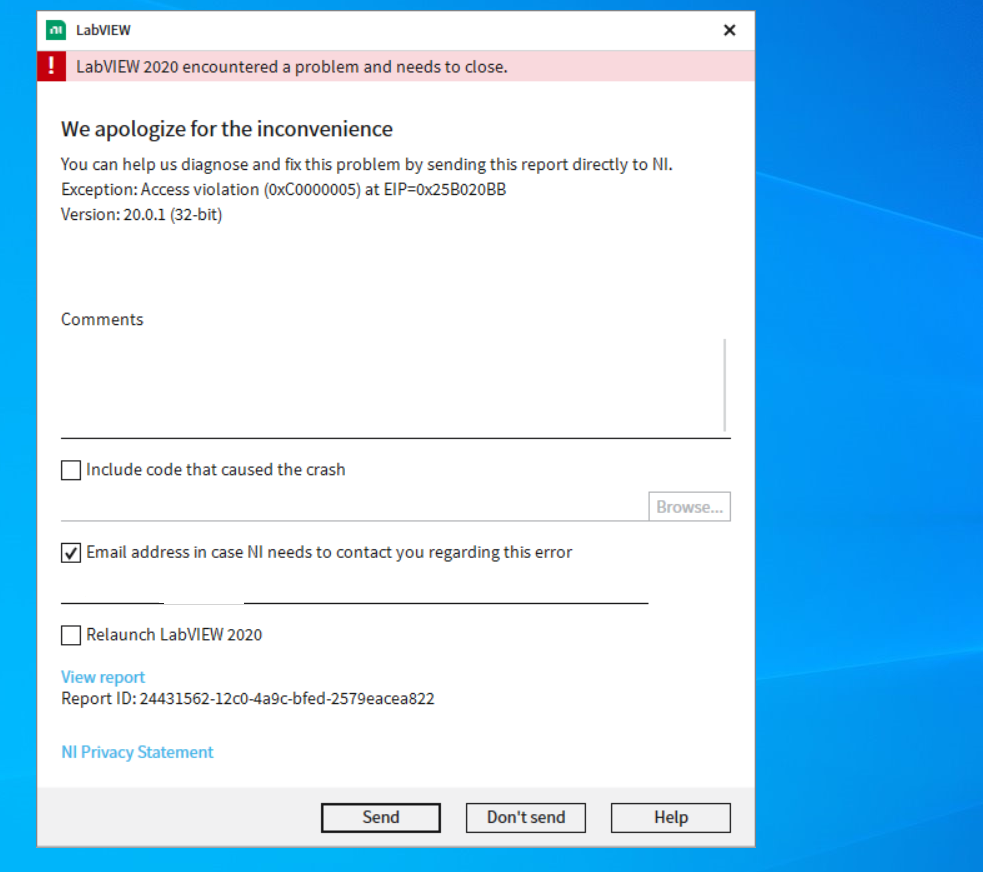The width and height of the screenshot is (983, 872).
Task: Close the LabVIEW crash dialog
Action: coord(729,30)
